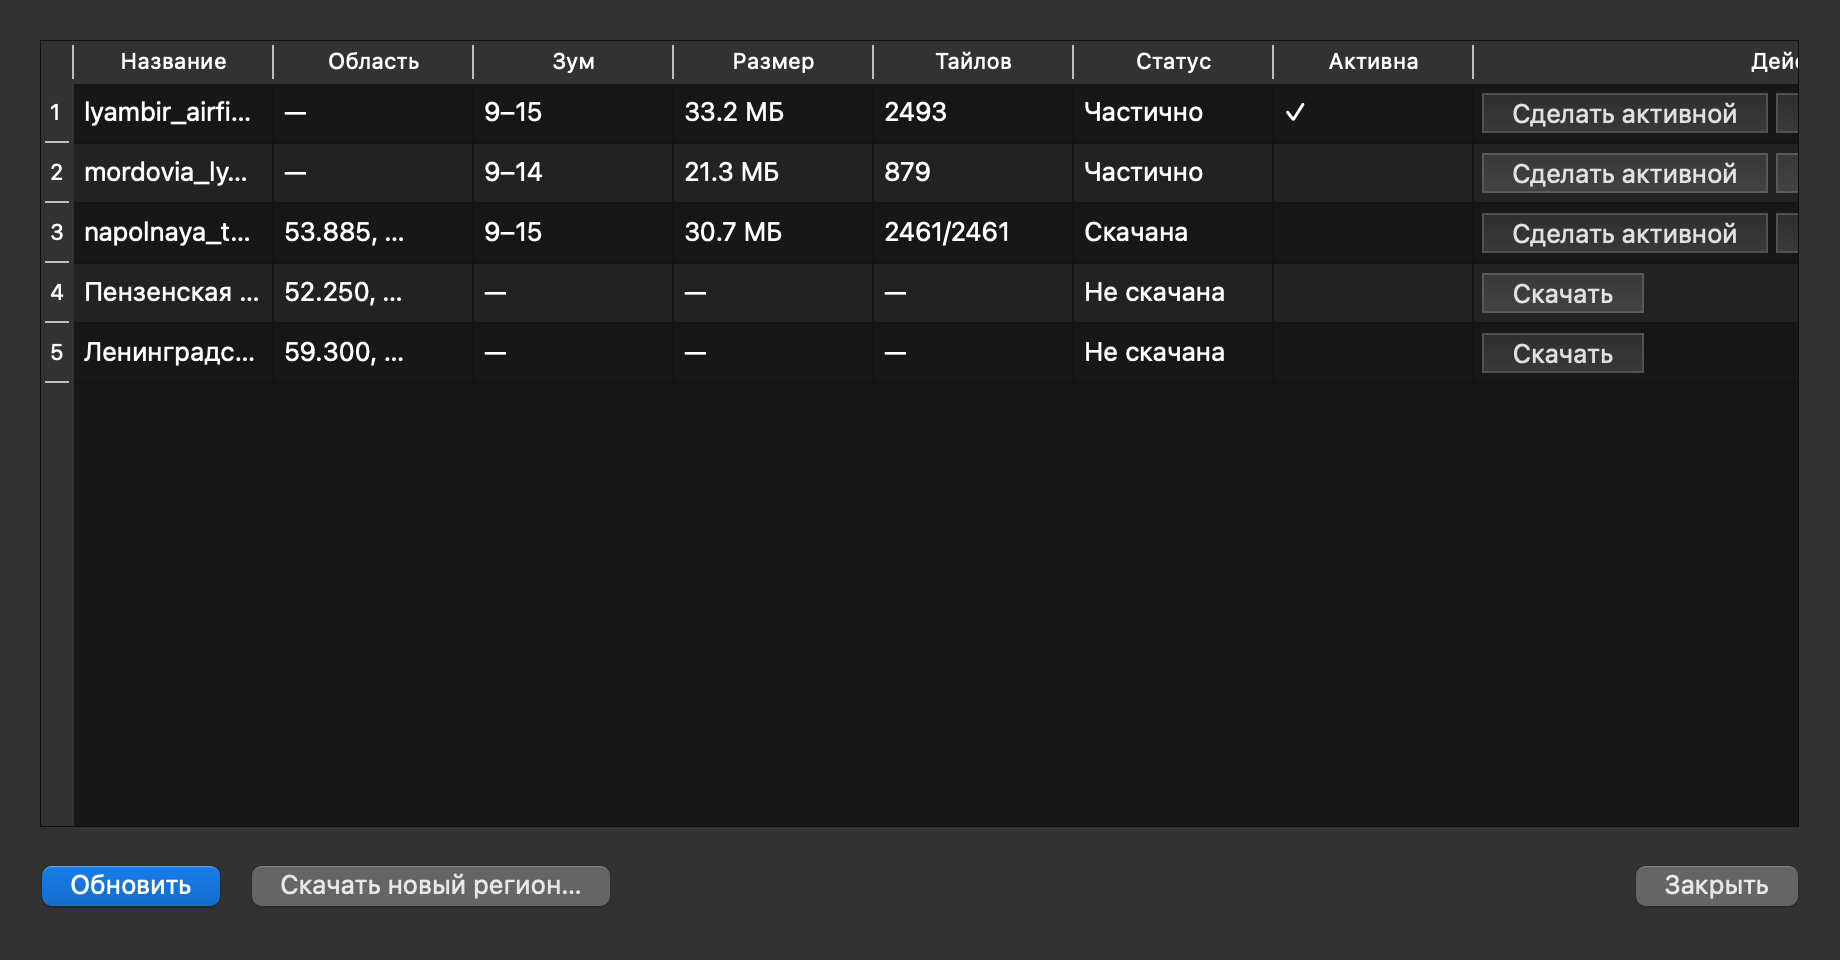Sort by Размер column header
This screenshot has height=960, width=1840.
pos(773,61)
